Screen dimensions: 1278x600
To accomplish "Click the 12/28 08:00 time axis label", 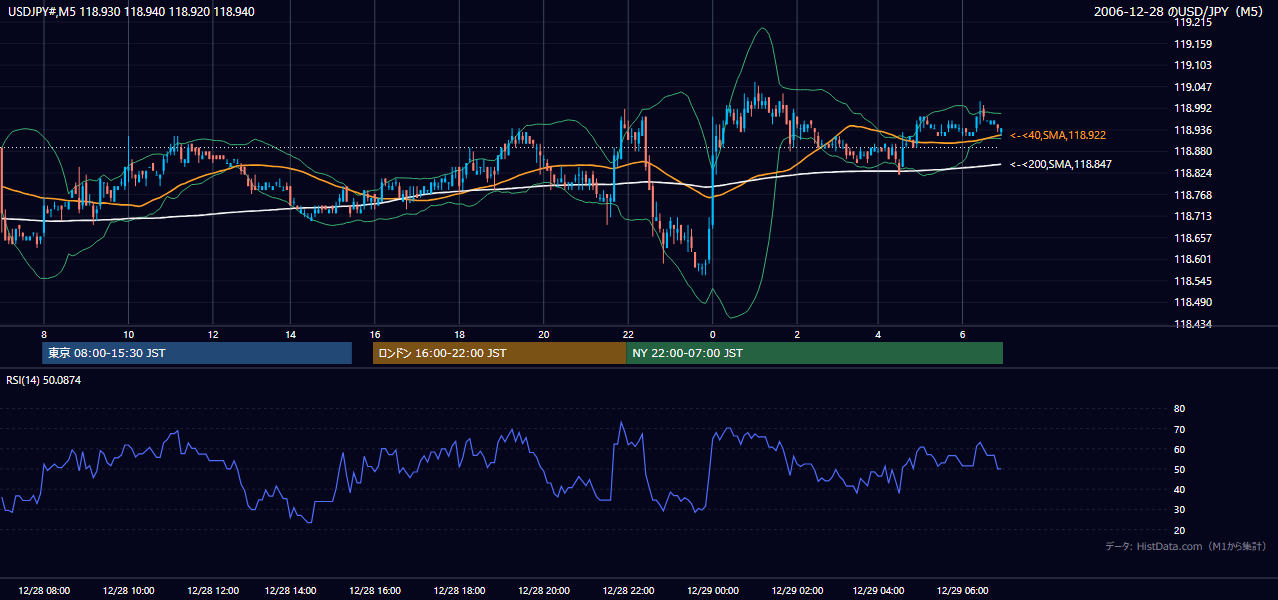I will pyautogui.click(x=44, y=591).
